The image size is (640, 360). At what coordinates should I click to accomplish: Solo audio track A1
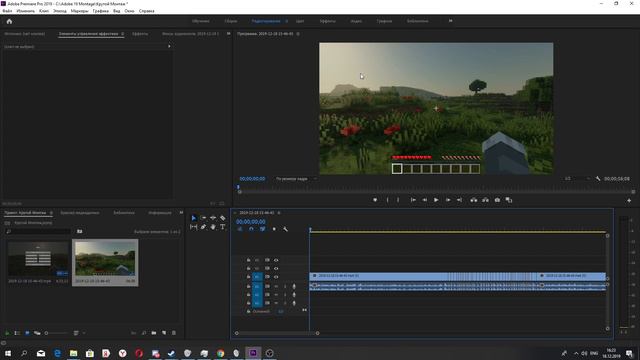[x=285, y=286]
